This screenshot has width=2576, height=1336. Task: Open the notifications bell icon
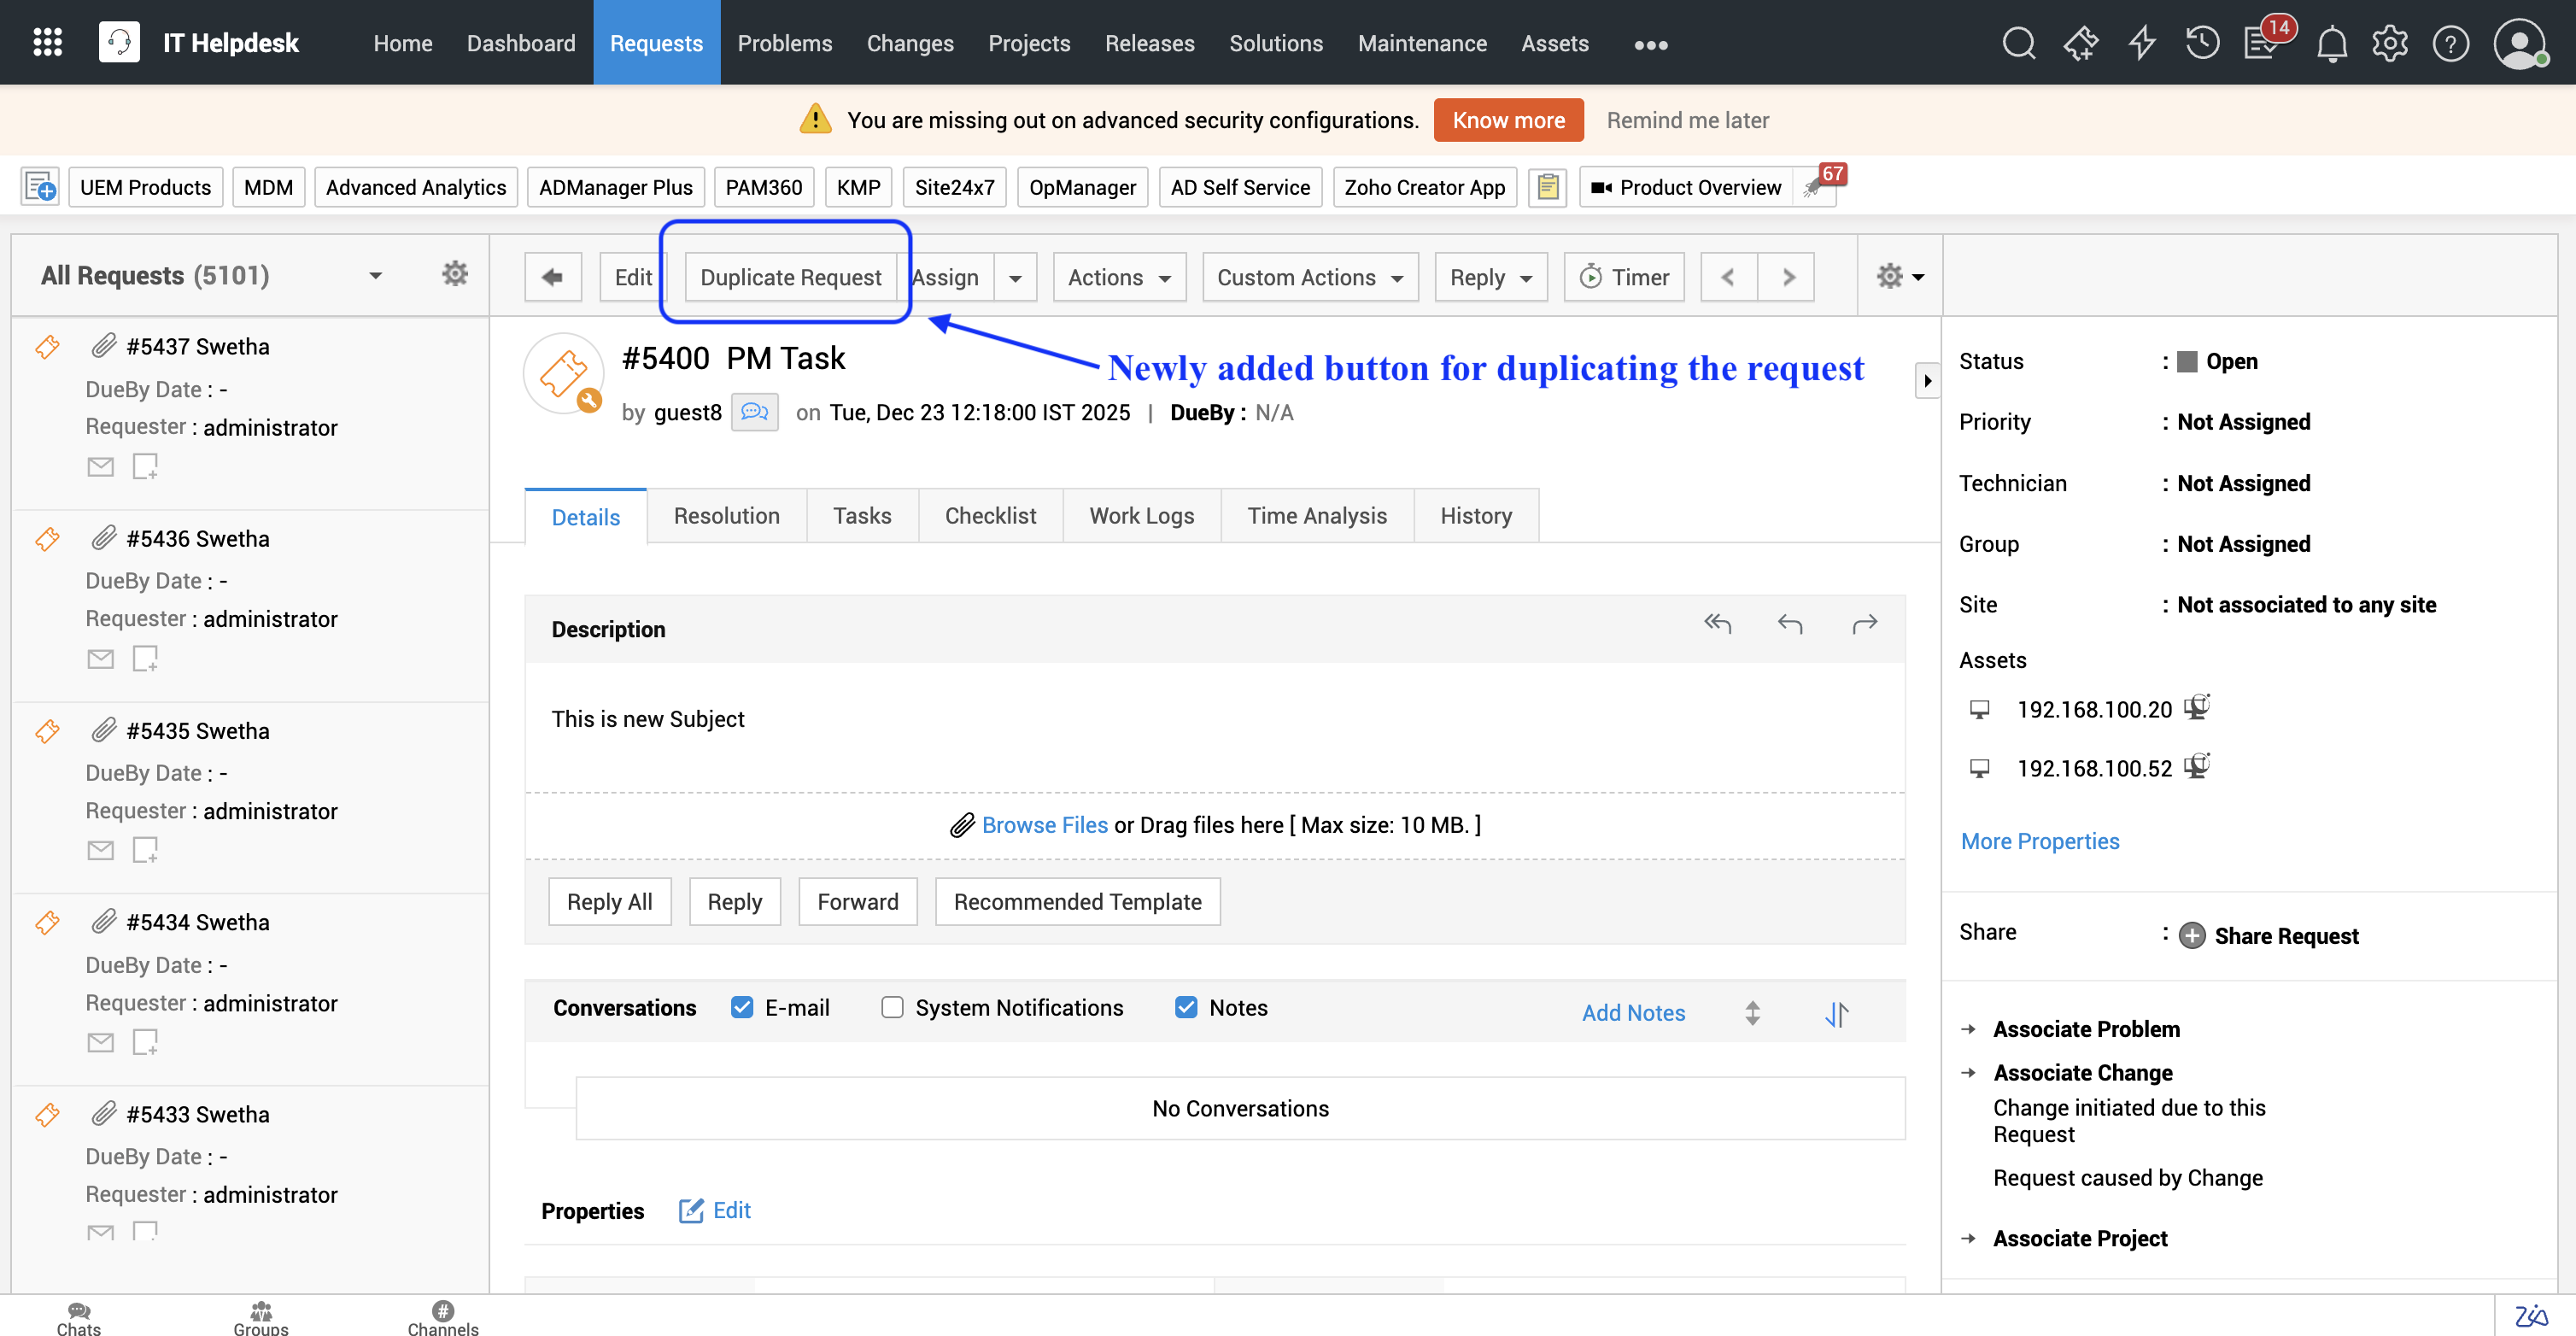point(2331,43)
